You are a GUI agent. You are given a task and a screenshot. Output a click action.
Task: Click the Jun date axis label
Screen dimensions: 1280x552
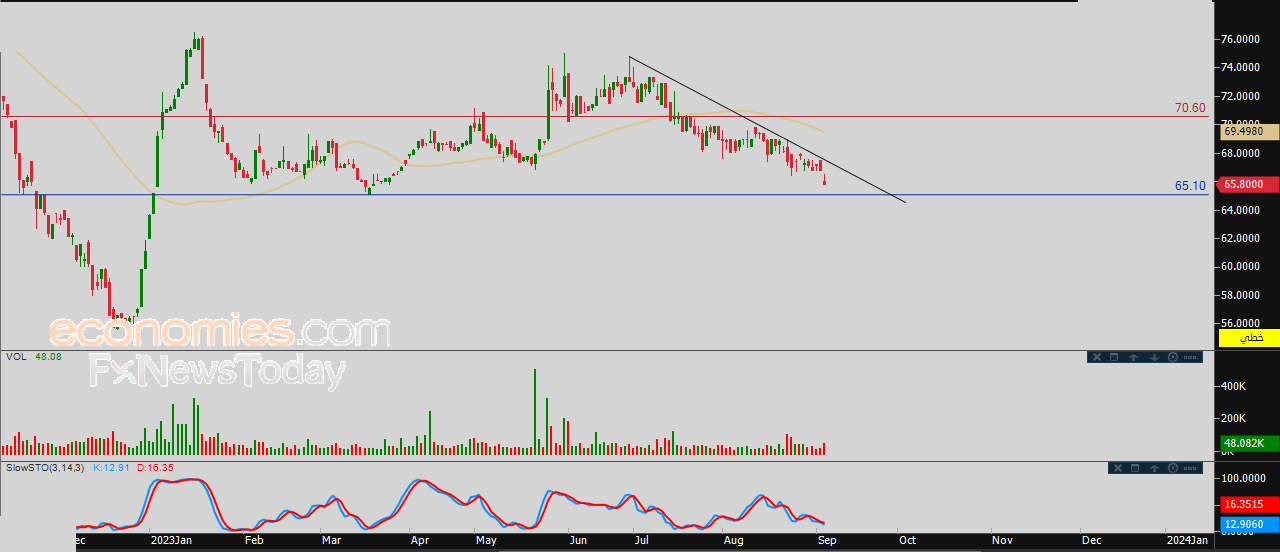pyautogui.click(x=578, y=540)
